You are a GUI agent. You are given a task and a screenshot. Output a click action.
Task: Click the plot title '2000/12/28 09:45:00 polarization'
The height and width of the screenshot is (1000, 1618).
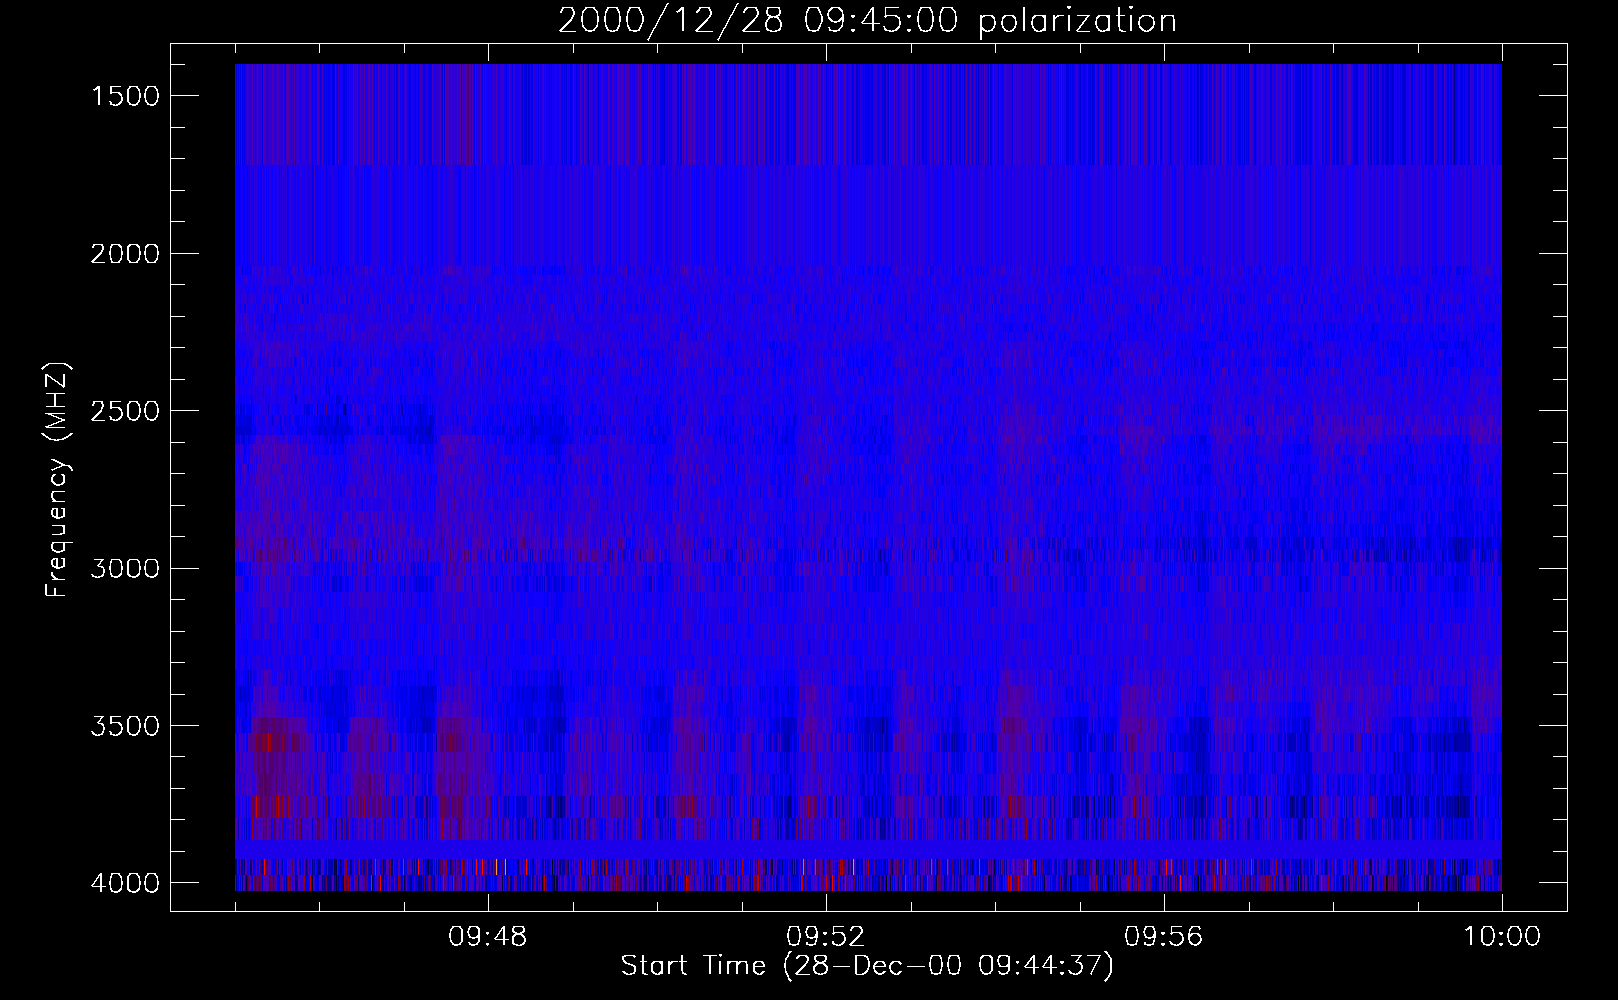[866, 21]
